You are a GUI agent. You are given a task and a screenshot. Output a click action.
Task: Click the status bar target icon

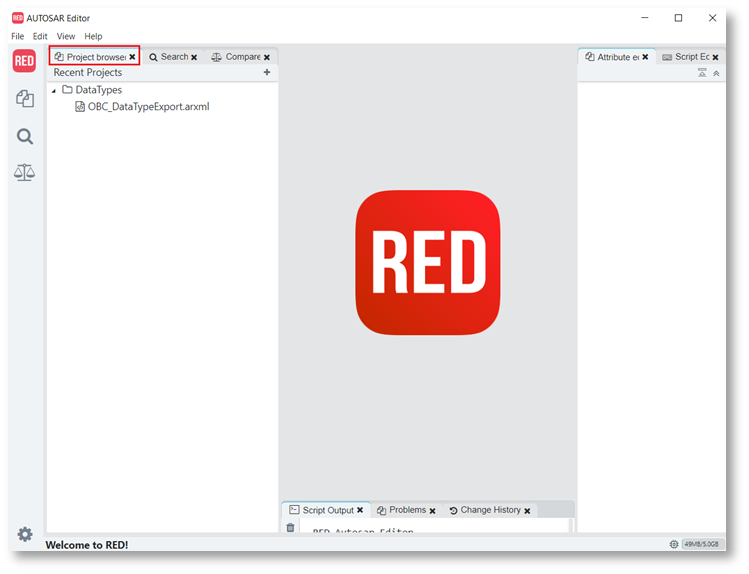click(x=674, y=544)
